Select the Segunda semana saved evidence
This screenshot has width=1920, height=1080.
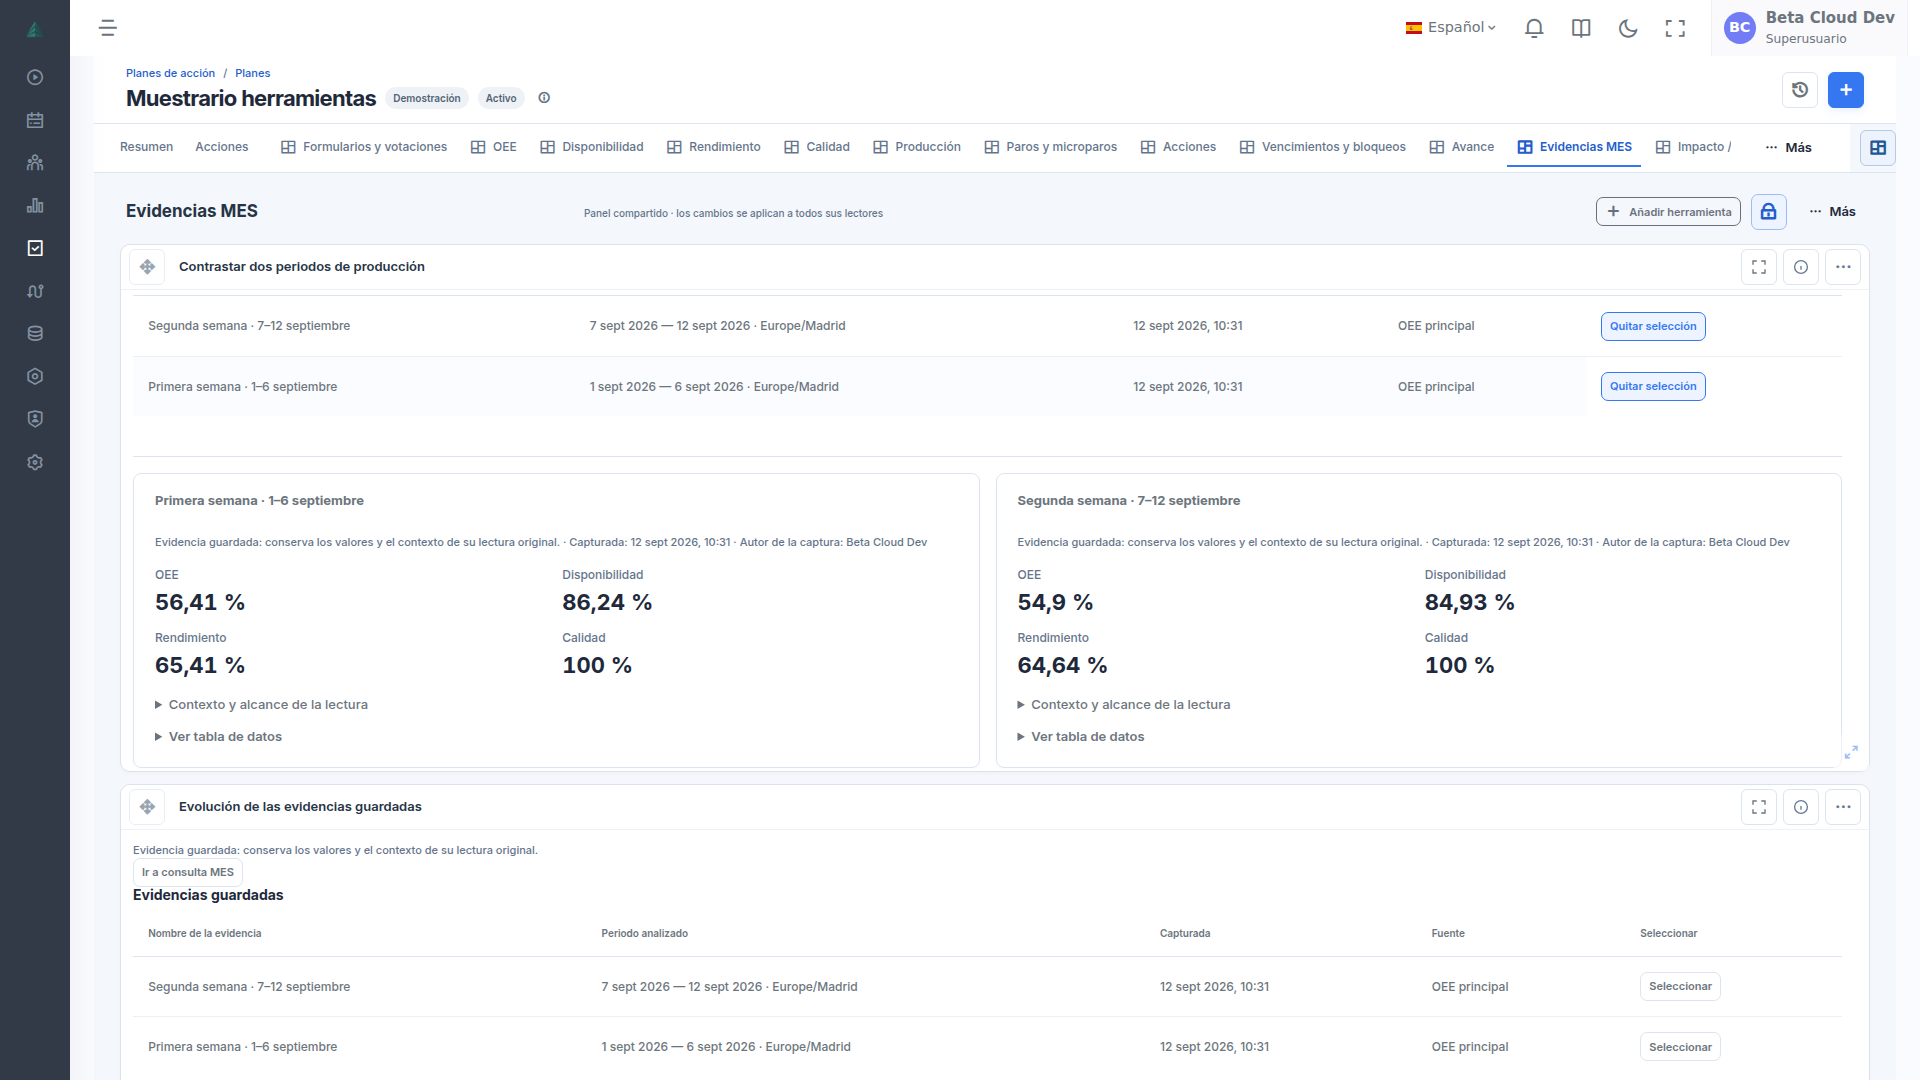point(1680,987)
